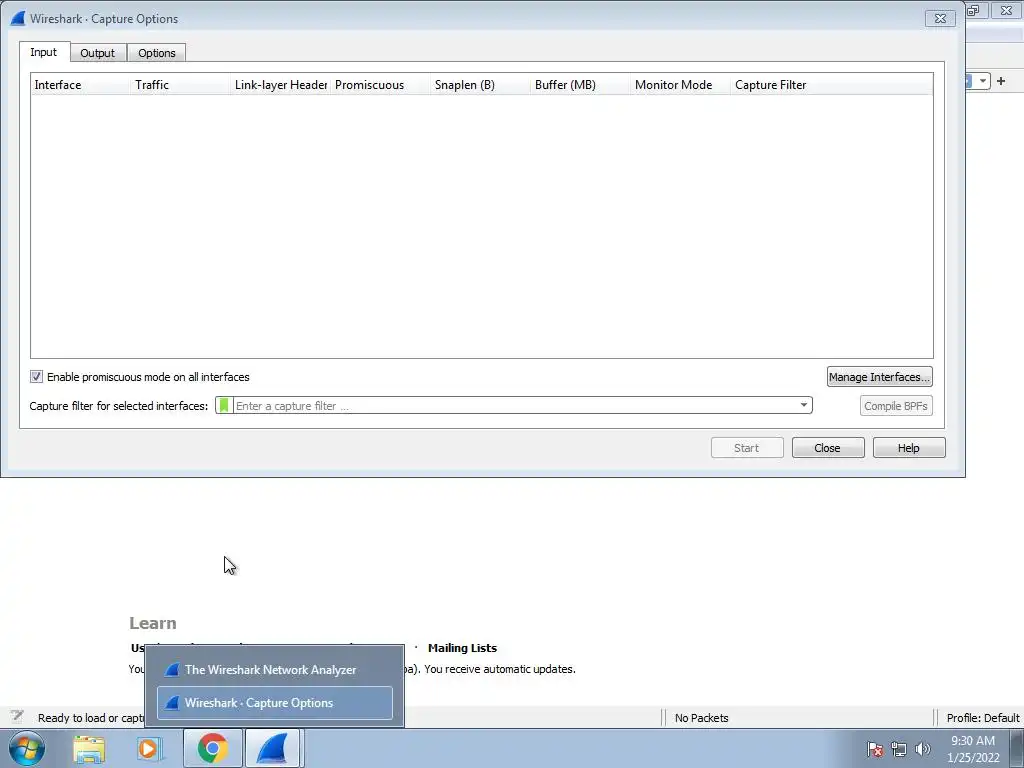Click the plus add filter button
This screenshot has height=768, width=1024.
(1001, 81)
